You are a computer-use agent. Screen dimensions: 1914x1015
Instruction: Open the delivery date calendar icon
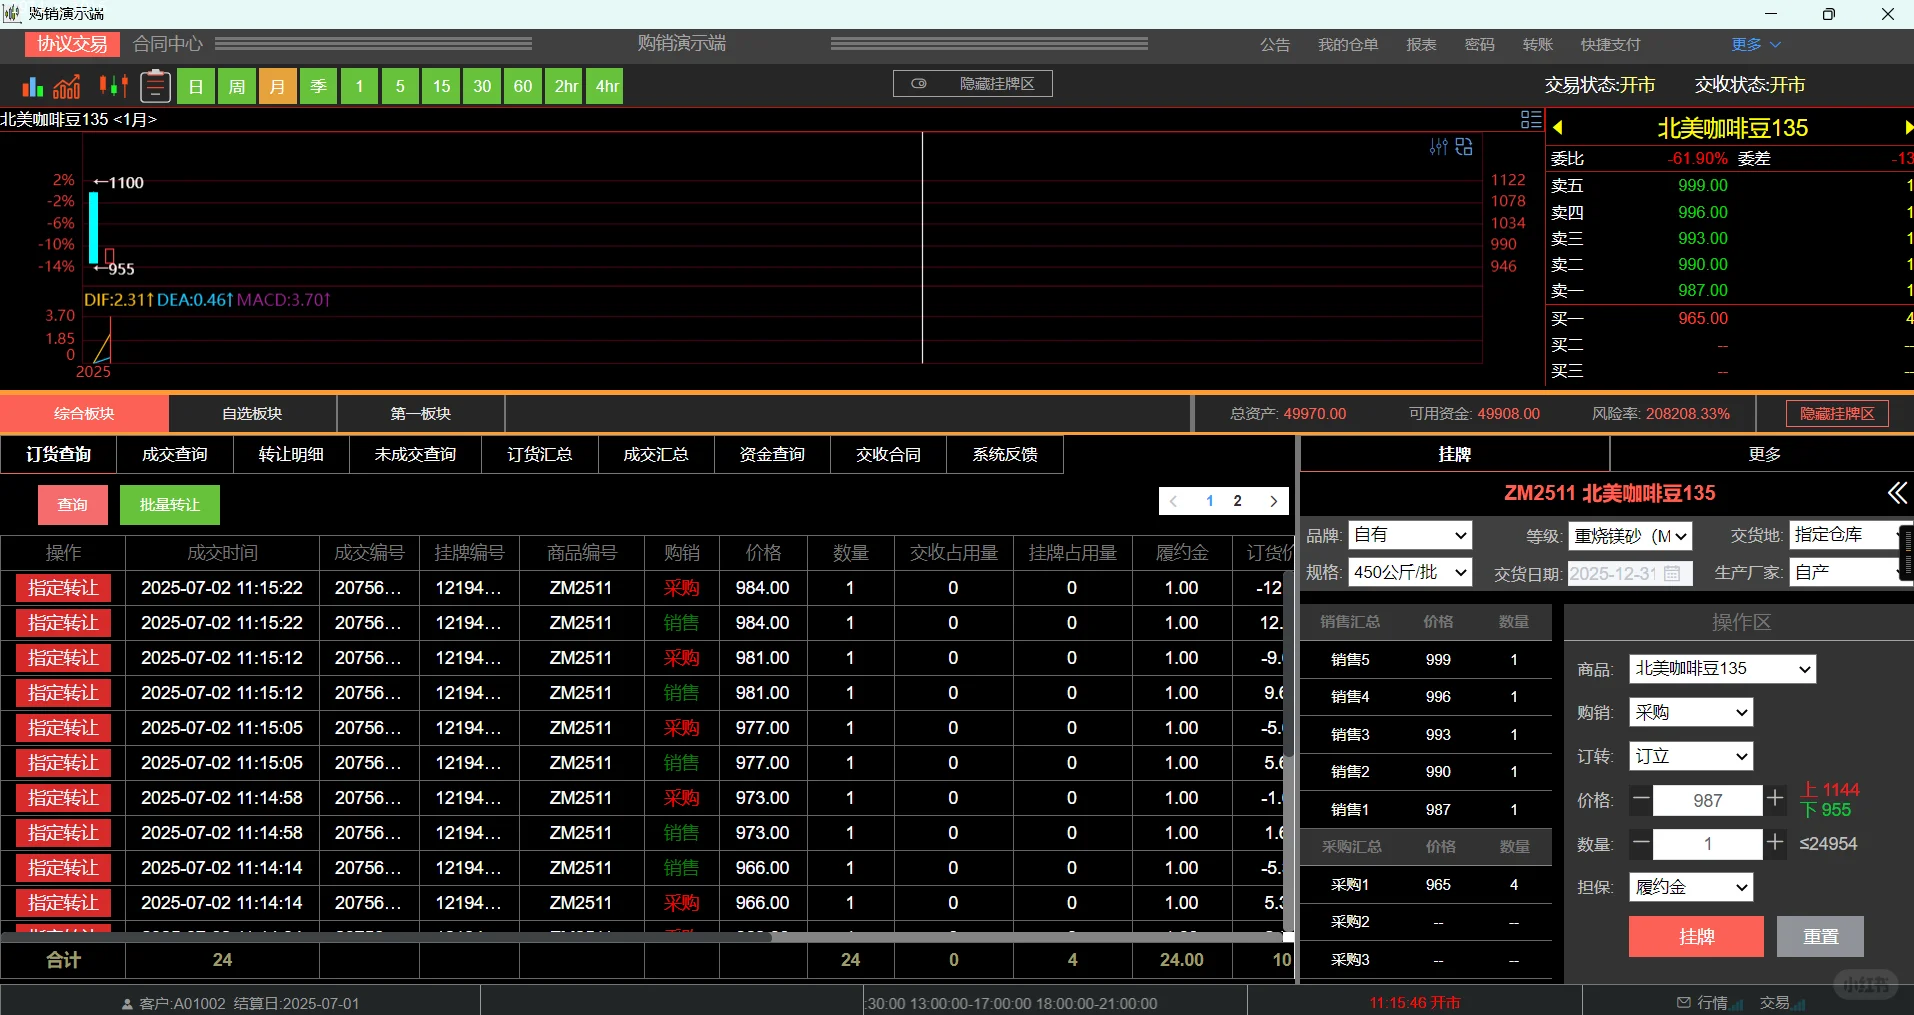point(1672,573)
